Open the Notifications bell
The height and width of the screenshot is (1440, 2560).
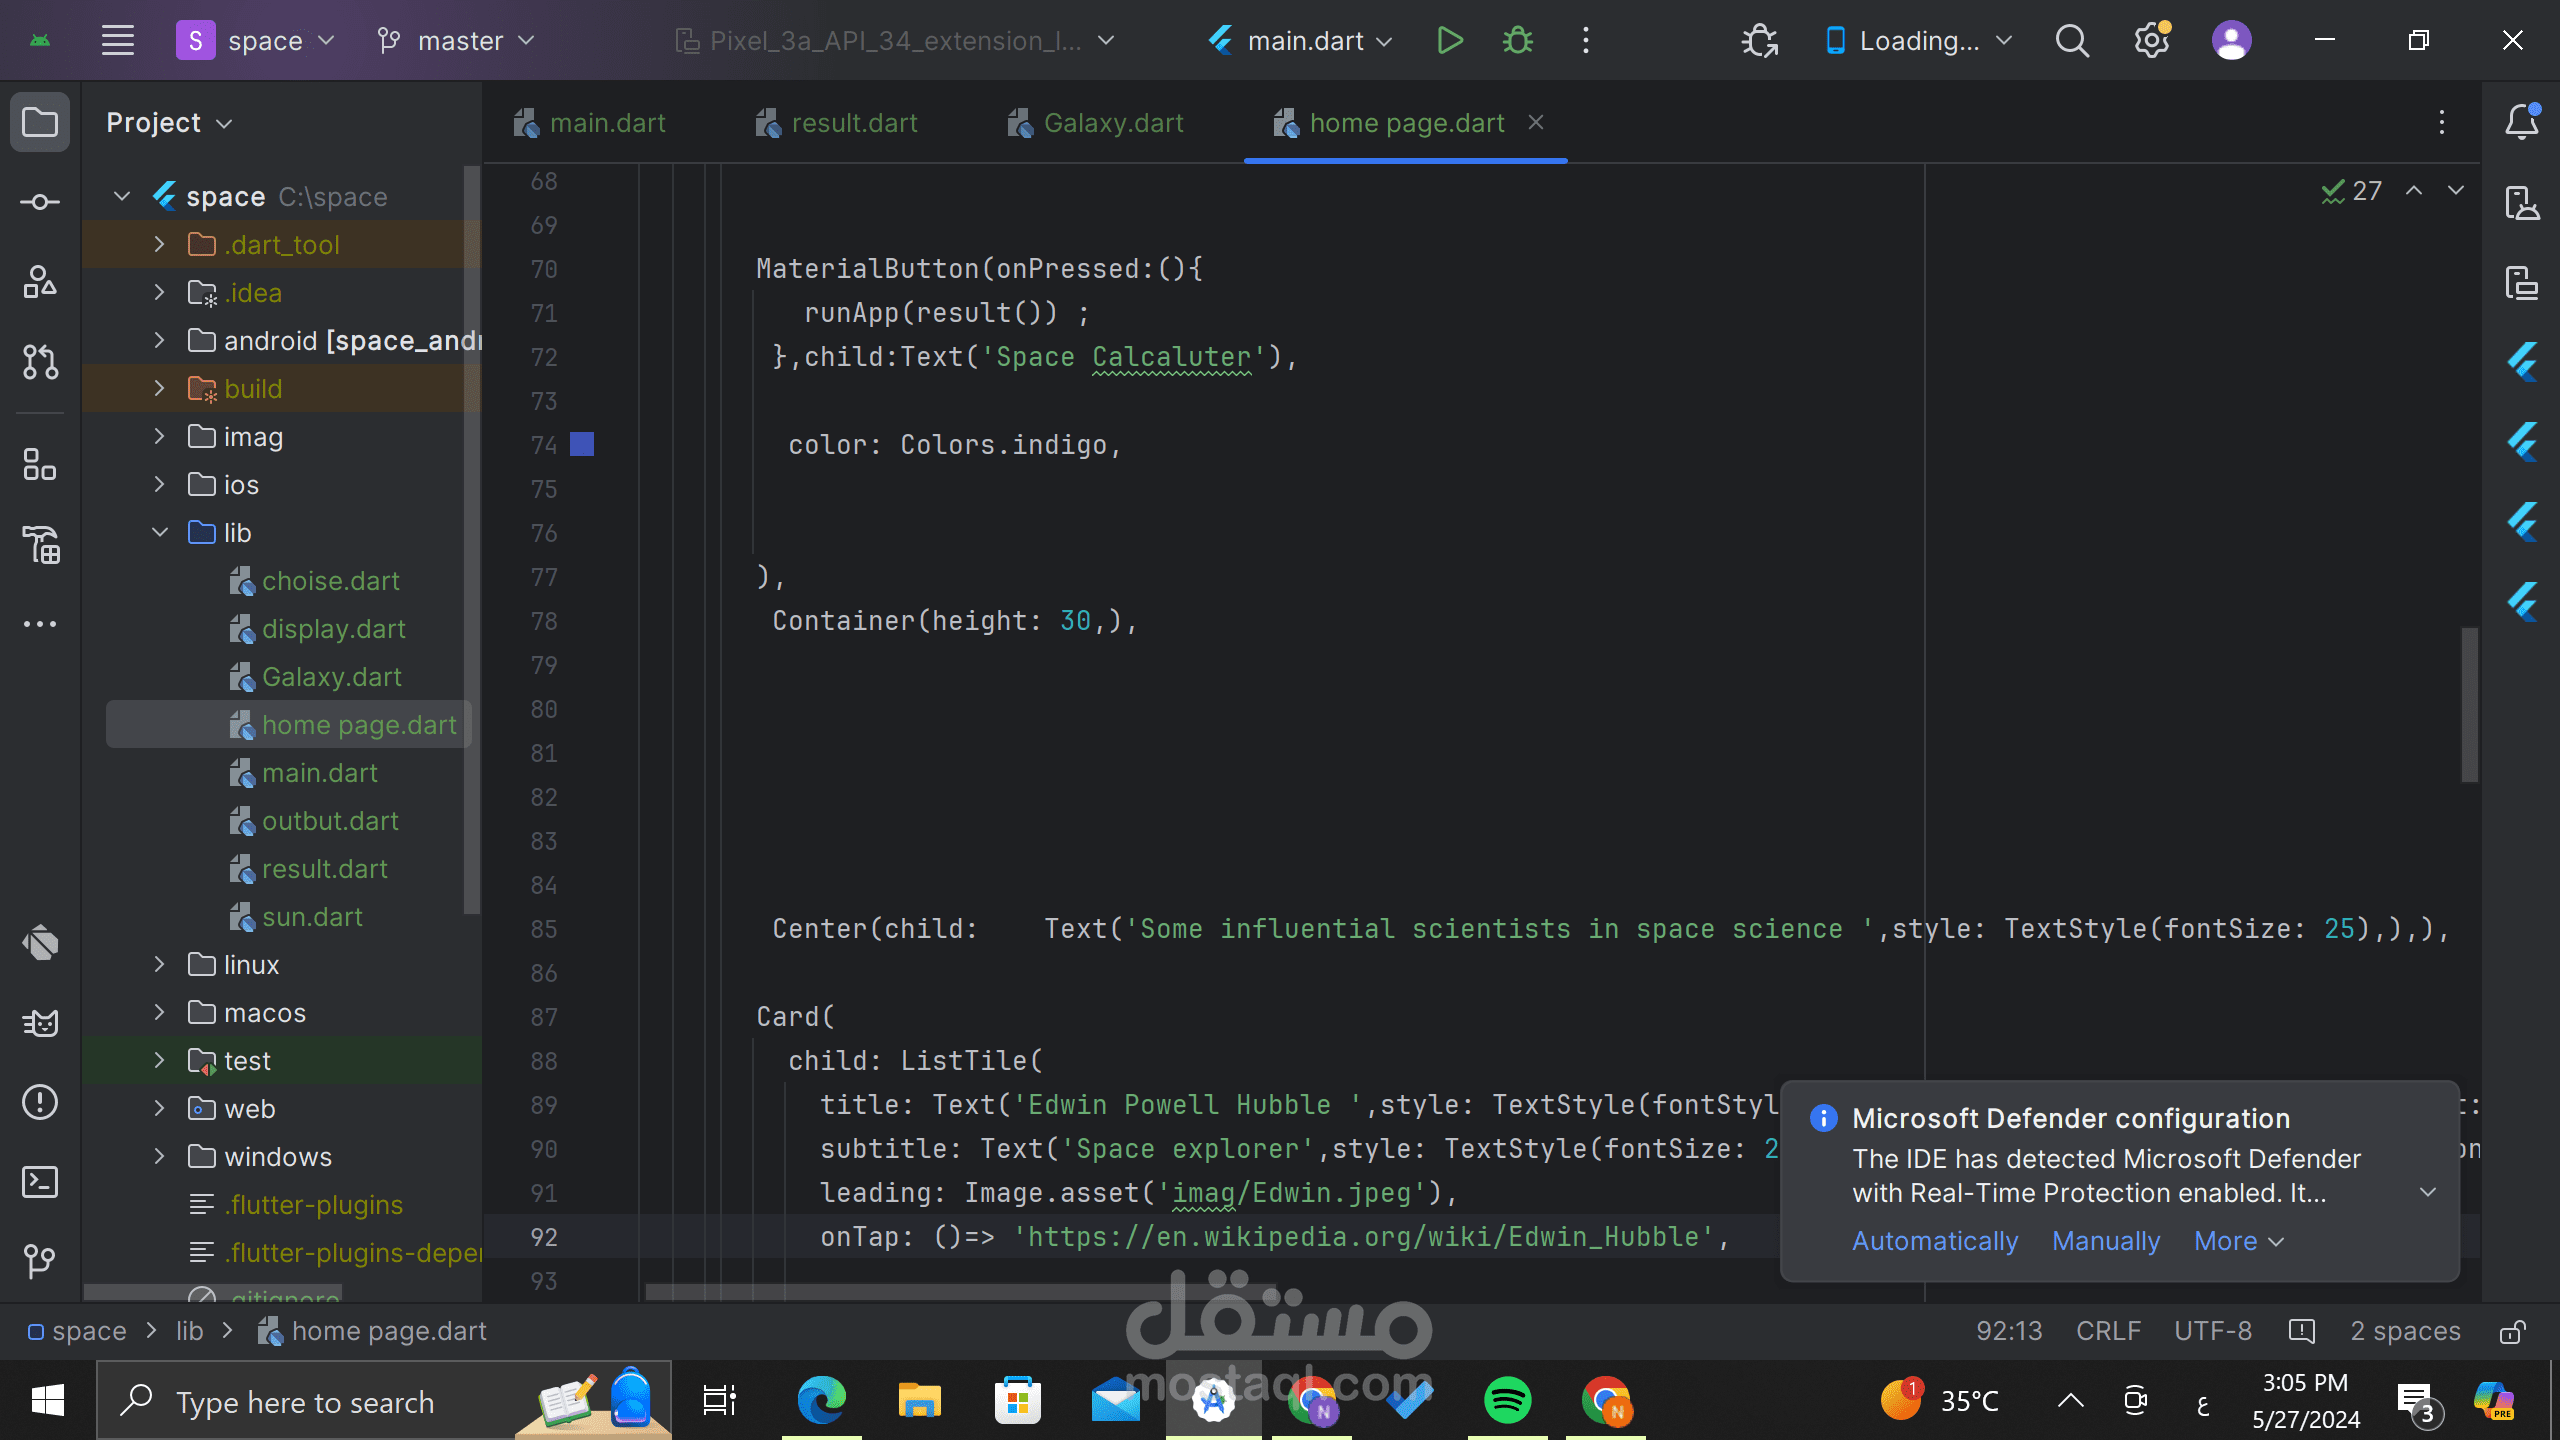click(x=2522, y=122)
